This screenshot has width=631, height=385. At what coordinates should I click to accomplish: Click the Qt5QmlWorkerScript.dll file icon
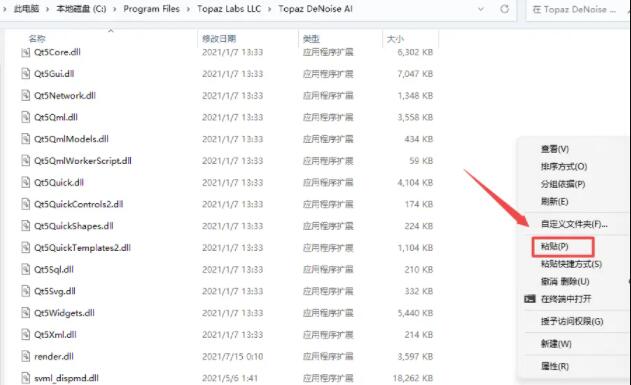click(x=25, y=161)
